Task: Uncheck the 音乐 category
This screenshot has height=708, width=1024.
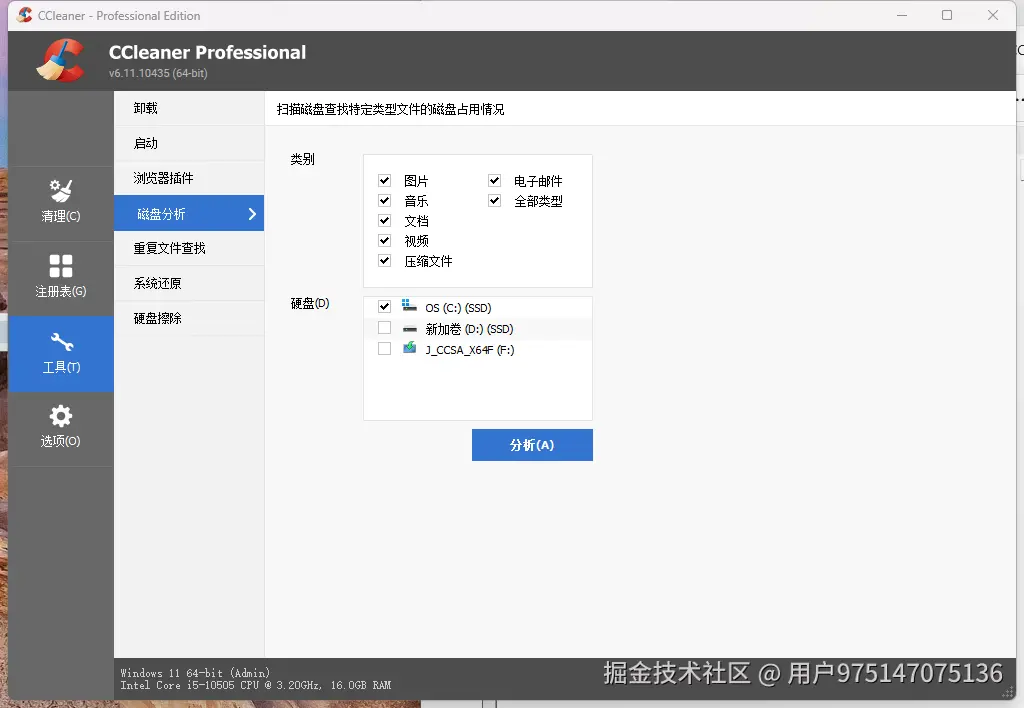Action: (x=385, y=201)
